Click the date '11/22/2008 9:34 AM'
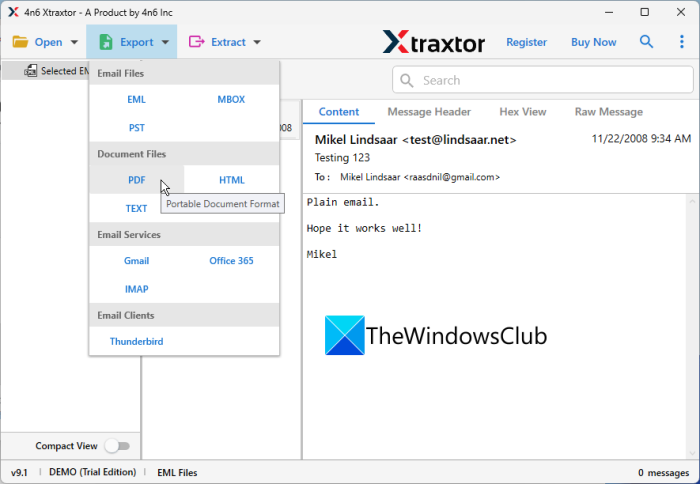Image resolution: width=700 pixels, height=484 pixels. pyautogui.click(x=641, y=139)
